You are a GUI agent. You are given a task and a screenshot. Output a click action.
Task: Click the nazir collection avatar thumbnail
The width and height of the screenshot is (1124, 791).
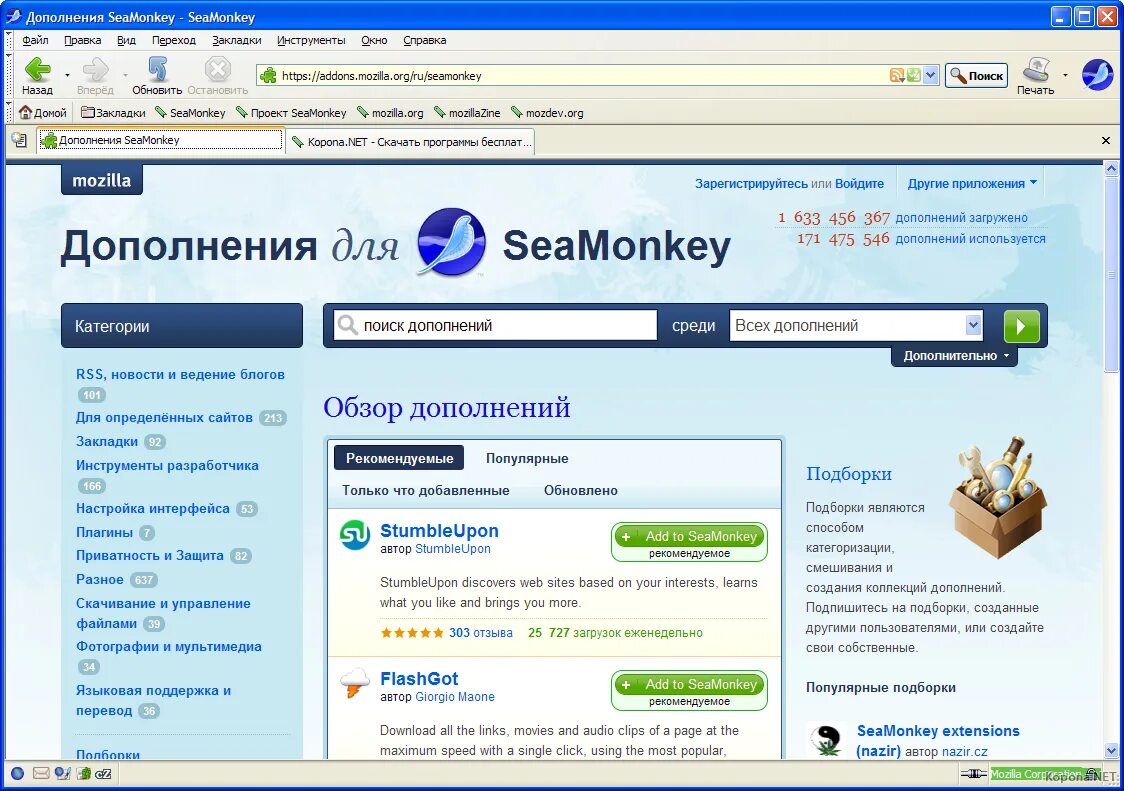pos(826,739)
